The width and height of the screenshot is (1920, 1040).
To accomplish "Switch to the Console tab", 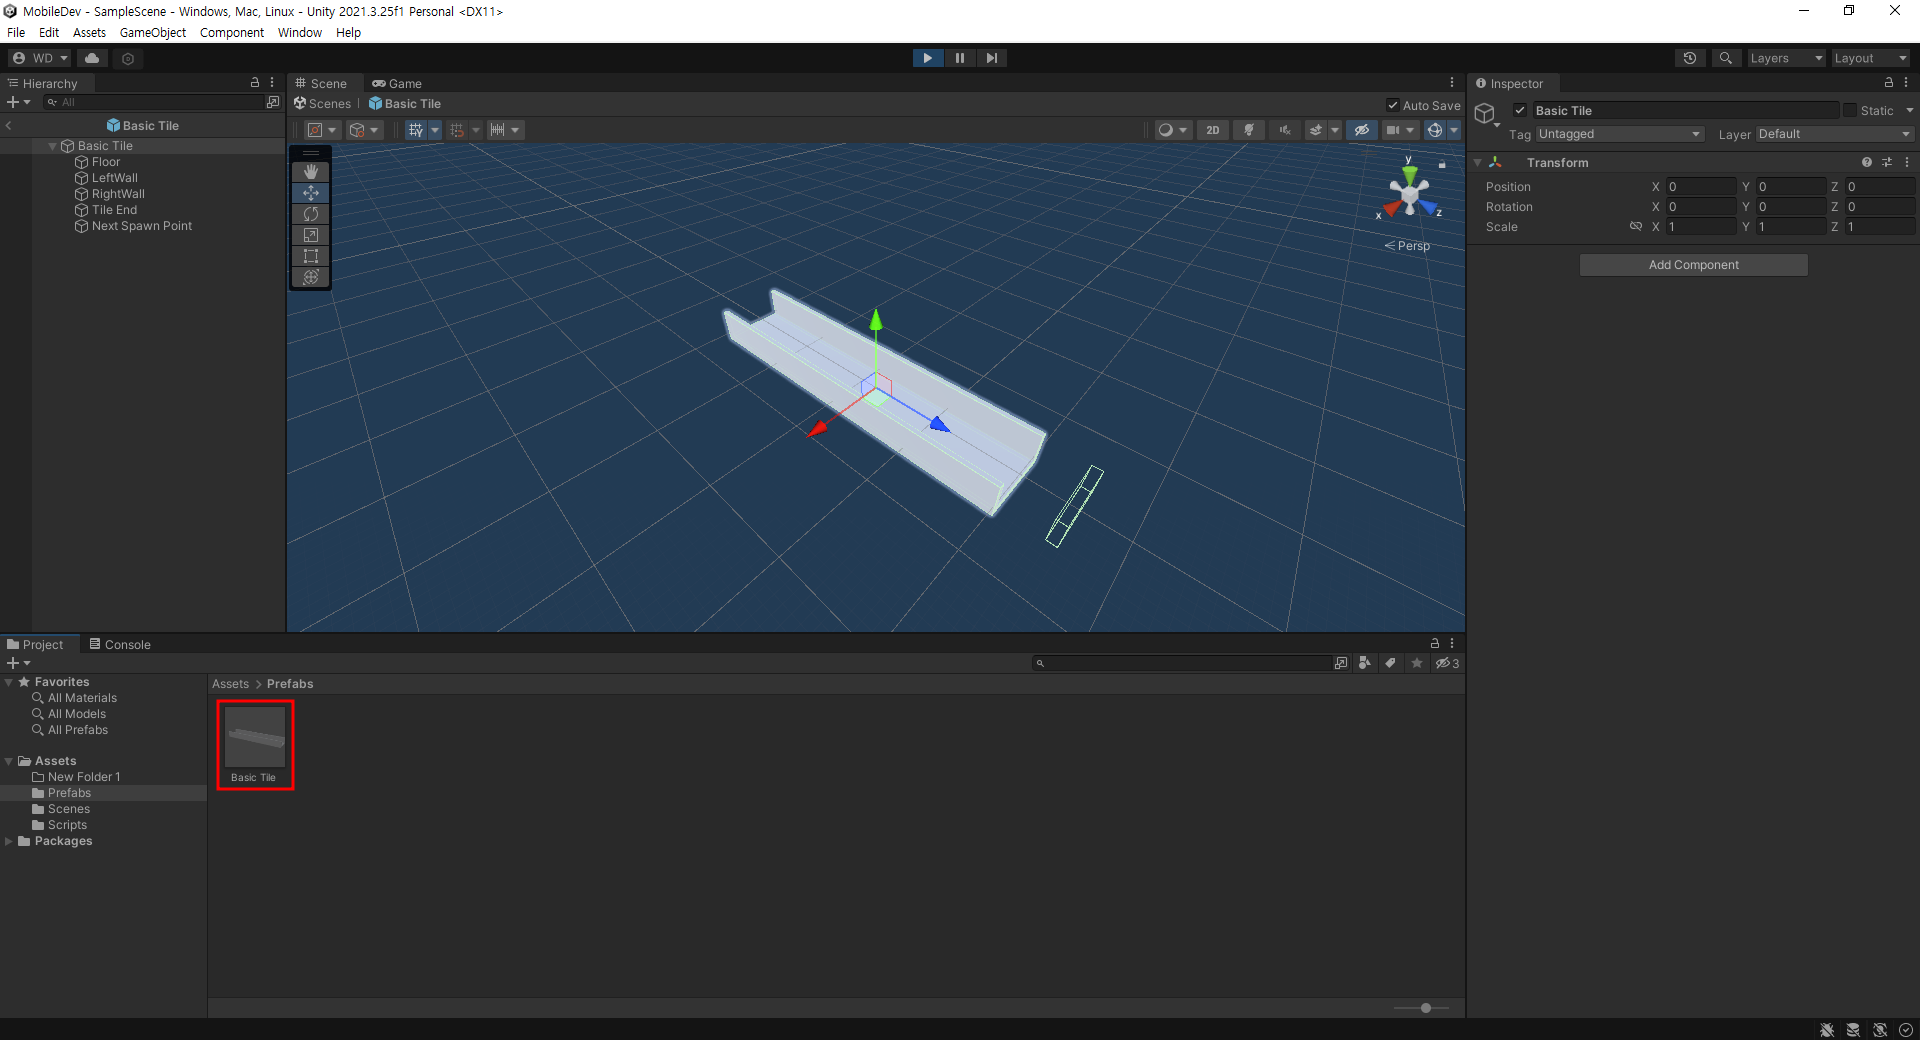I will pos(120,645).
